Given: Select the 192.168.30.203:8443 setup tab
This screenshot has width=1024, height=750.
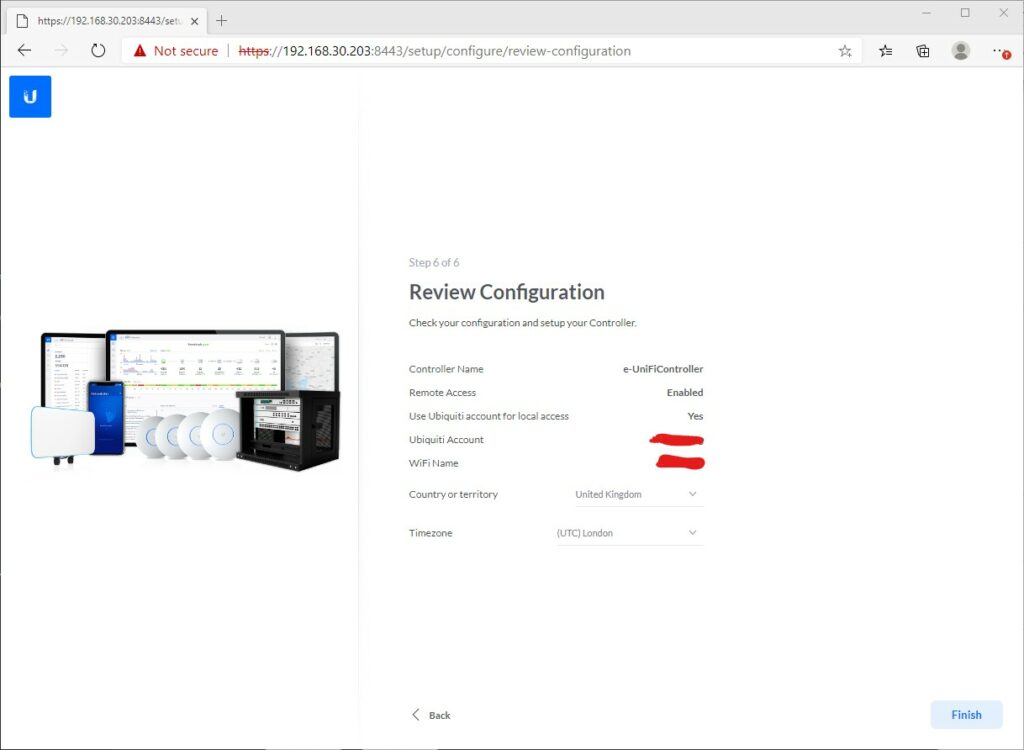Looking at the screenshot, I should click(x=108, y=21).
